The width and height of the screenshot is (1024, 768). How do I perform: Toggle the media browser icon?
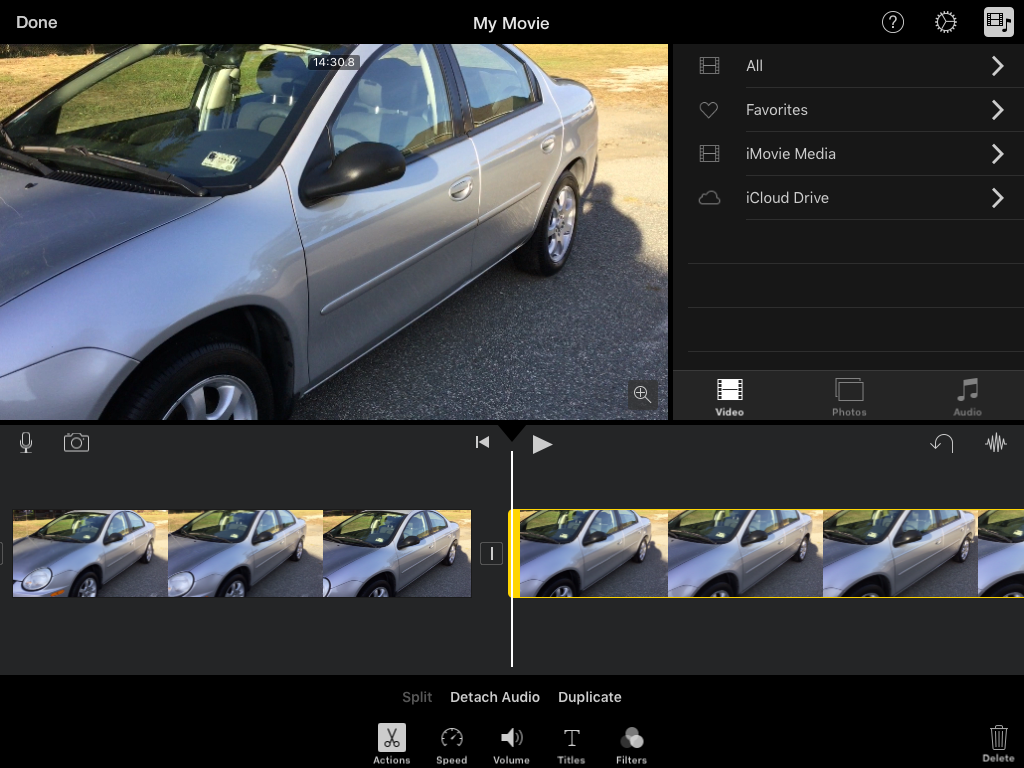pos(999,22)
